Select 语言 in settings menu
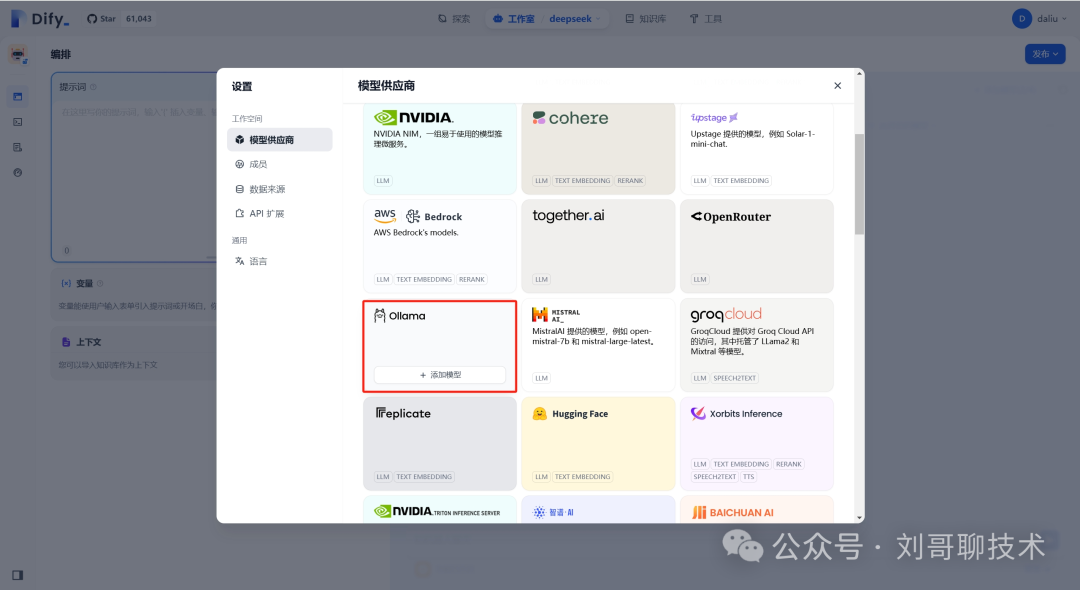 tap(280, 261)
